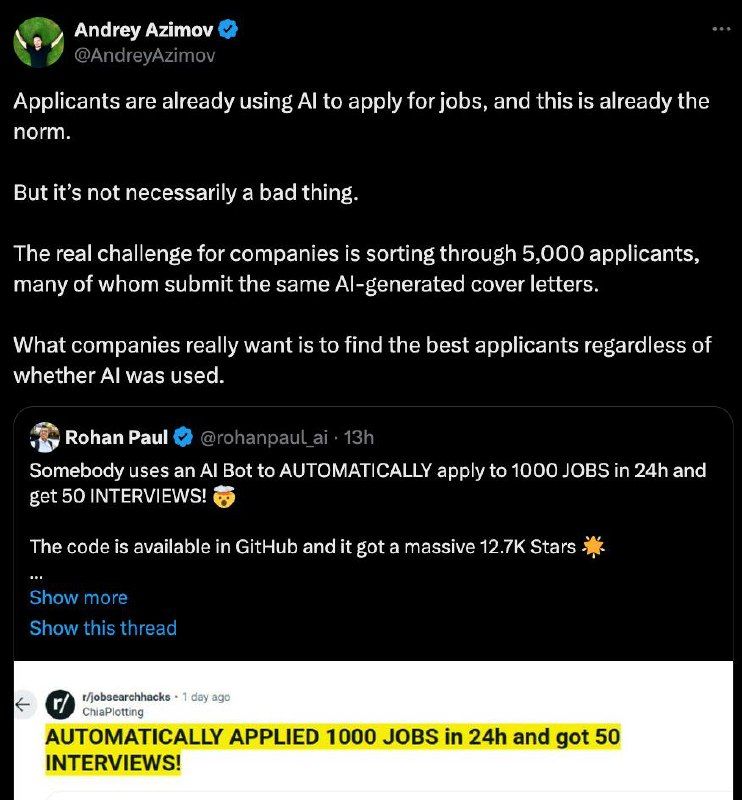Viewport: 742px width, 800px height.
Task: Click Rohan Paul's verified checkmark badge
Action: (183, 437)
